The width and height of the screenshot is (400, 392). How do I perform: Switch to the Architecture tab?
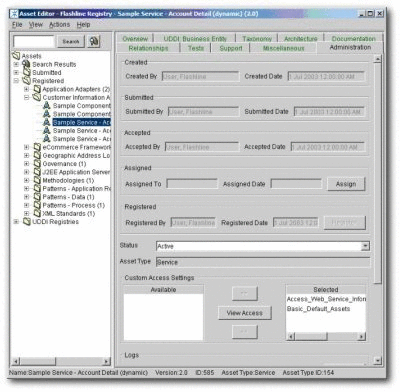301,39
